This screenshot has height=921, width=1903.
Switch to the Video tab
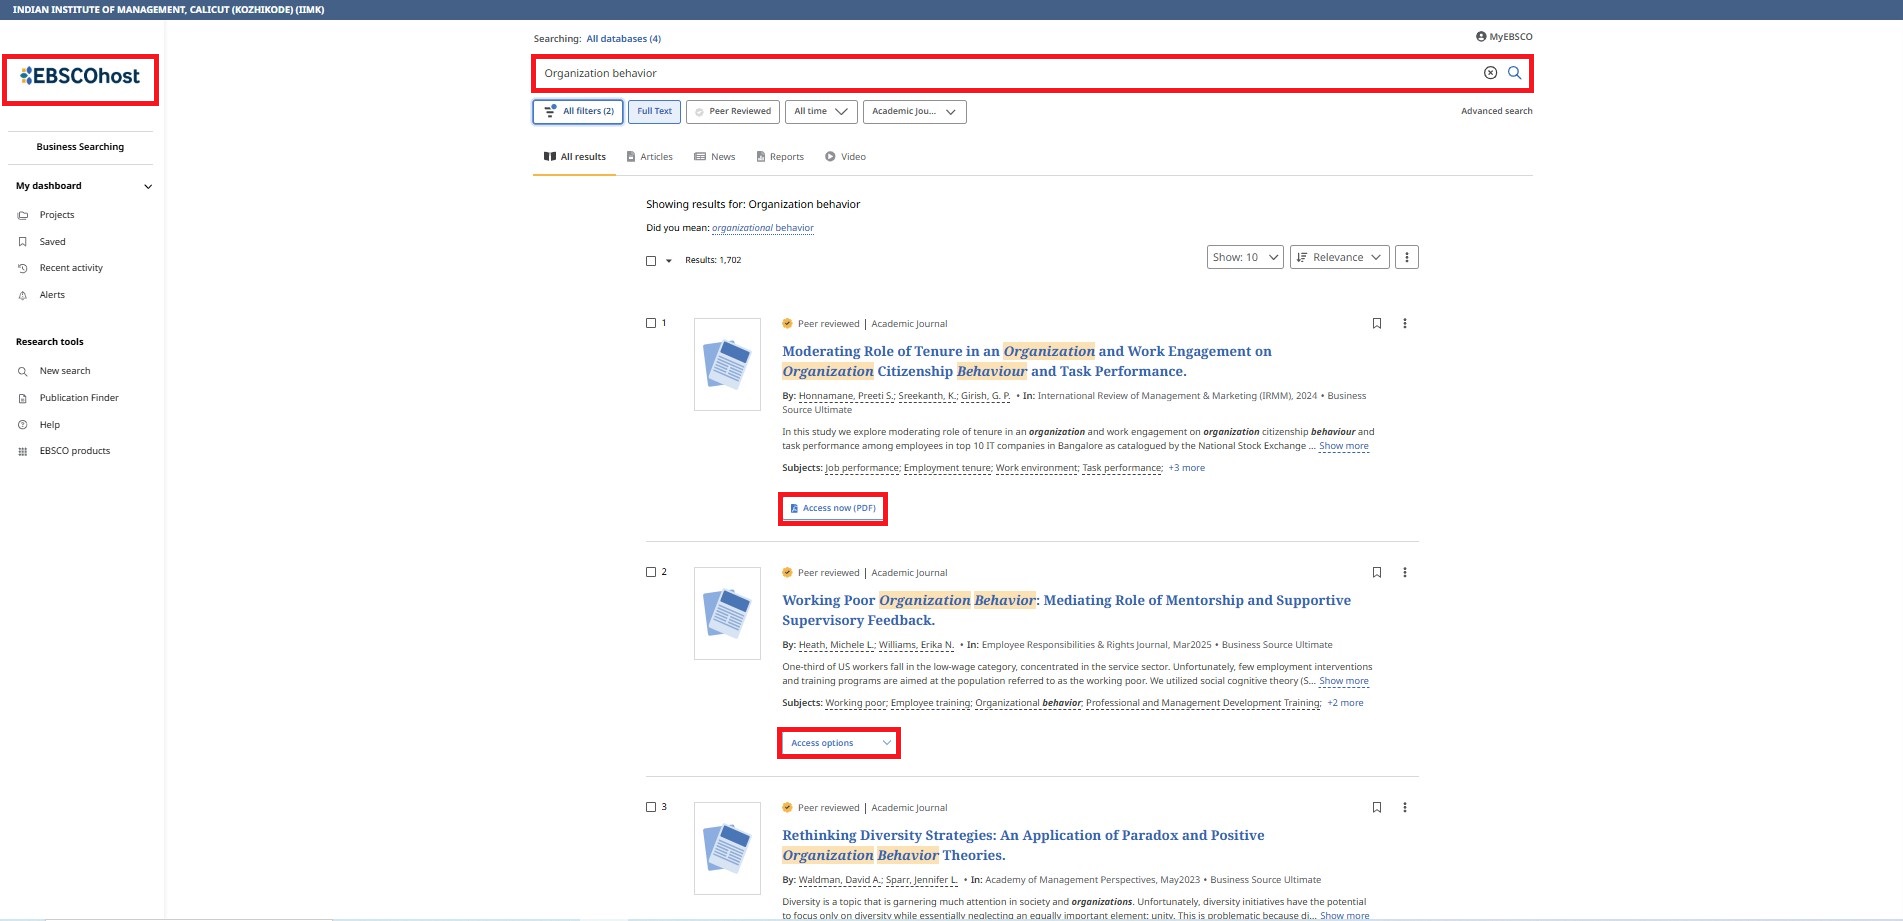tap(845, 157)
